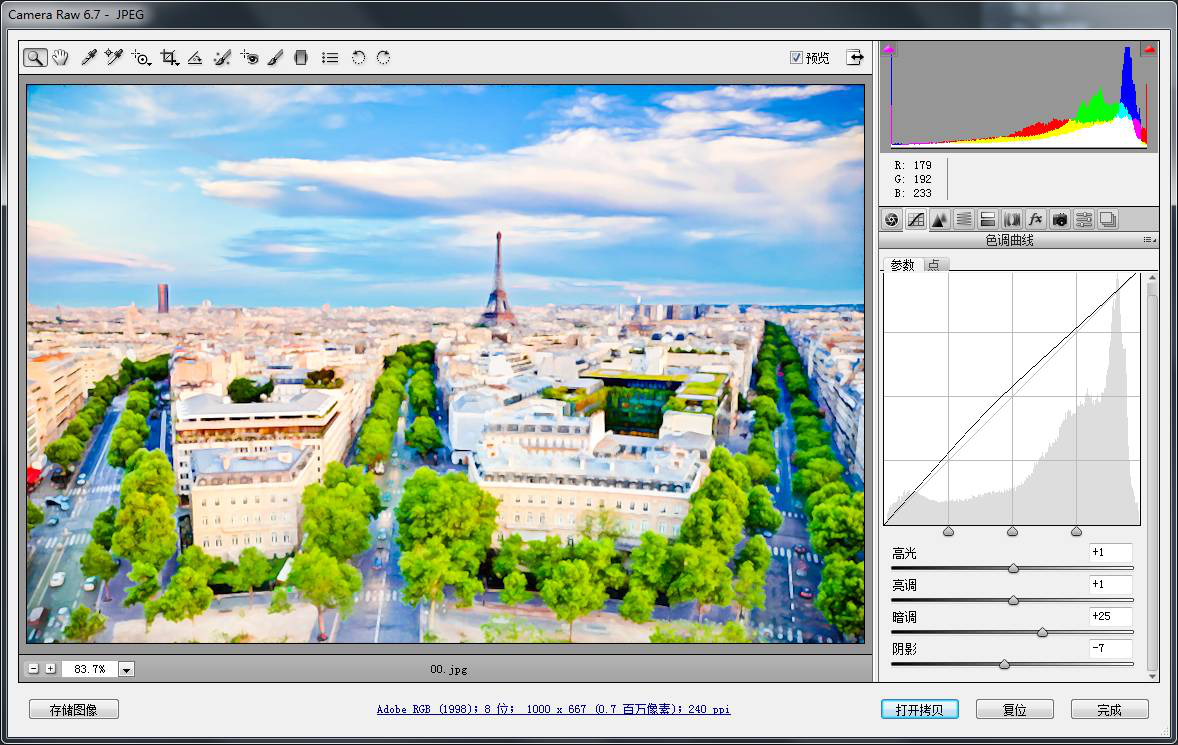Click the right curve region divider handle

tap(1076, 531)
